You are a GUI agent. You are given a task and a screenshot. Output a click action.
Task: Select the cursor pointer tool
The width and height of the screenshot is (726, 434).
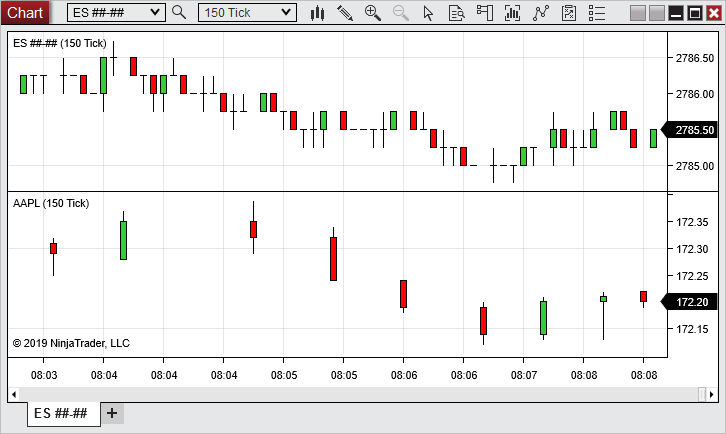(429, 13)
